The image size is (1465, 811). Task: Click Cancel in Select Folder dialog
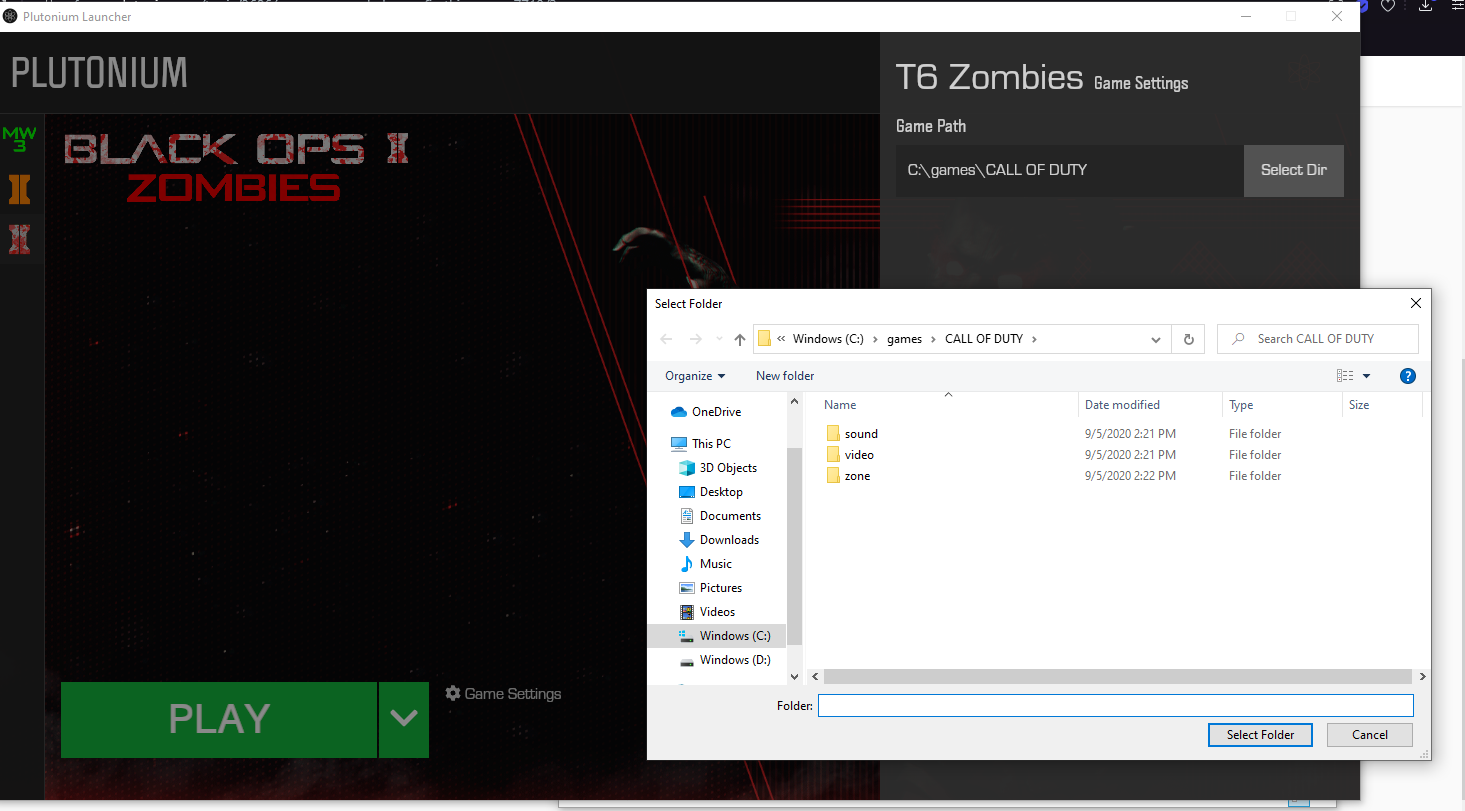pyautogui.click(x=1370, y=735)
